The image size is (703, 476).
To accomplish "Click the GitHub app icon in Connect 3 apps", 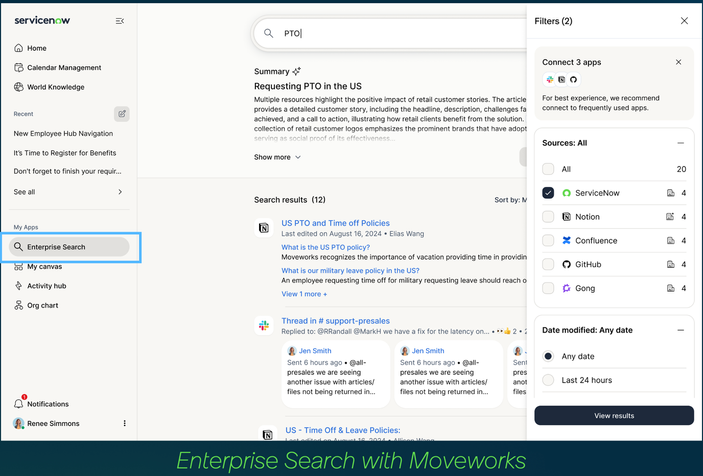I will click(x=573, y=80).
